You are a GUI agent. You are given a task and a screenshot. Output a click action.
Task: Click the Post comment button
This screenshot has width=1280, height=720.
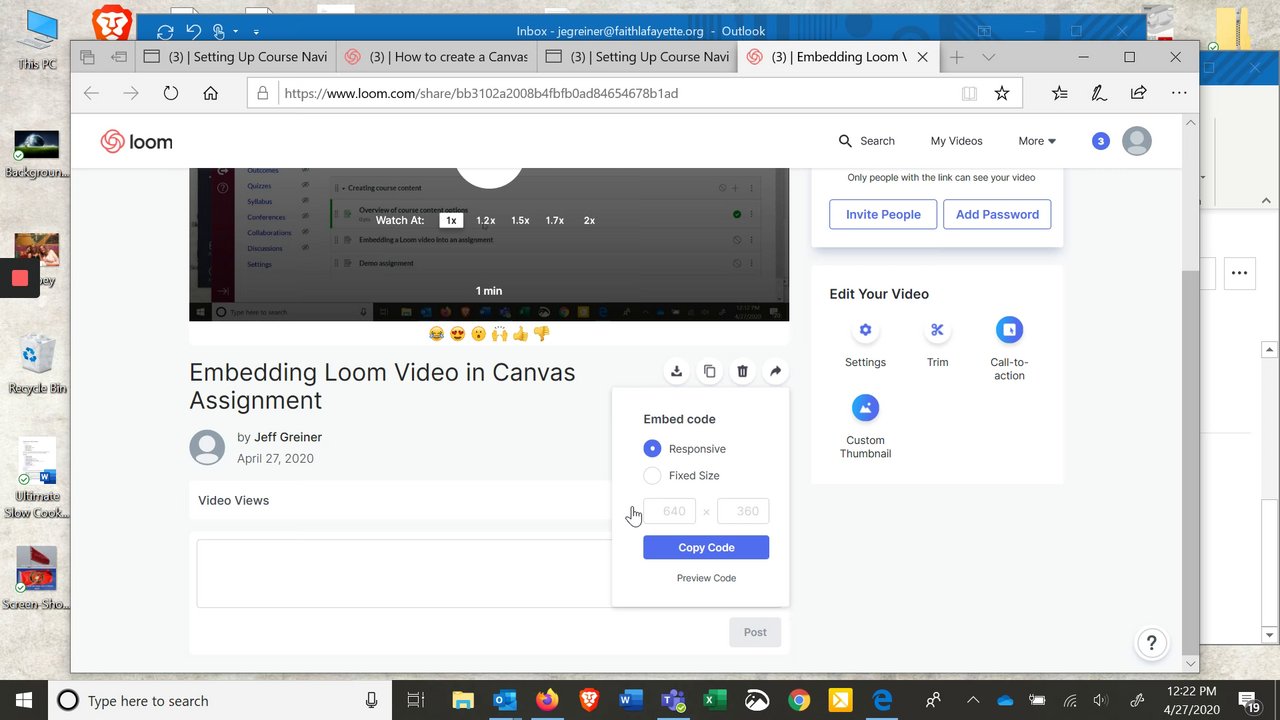tap(755, 632)
